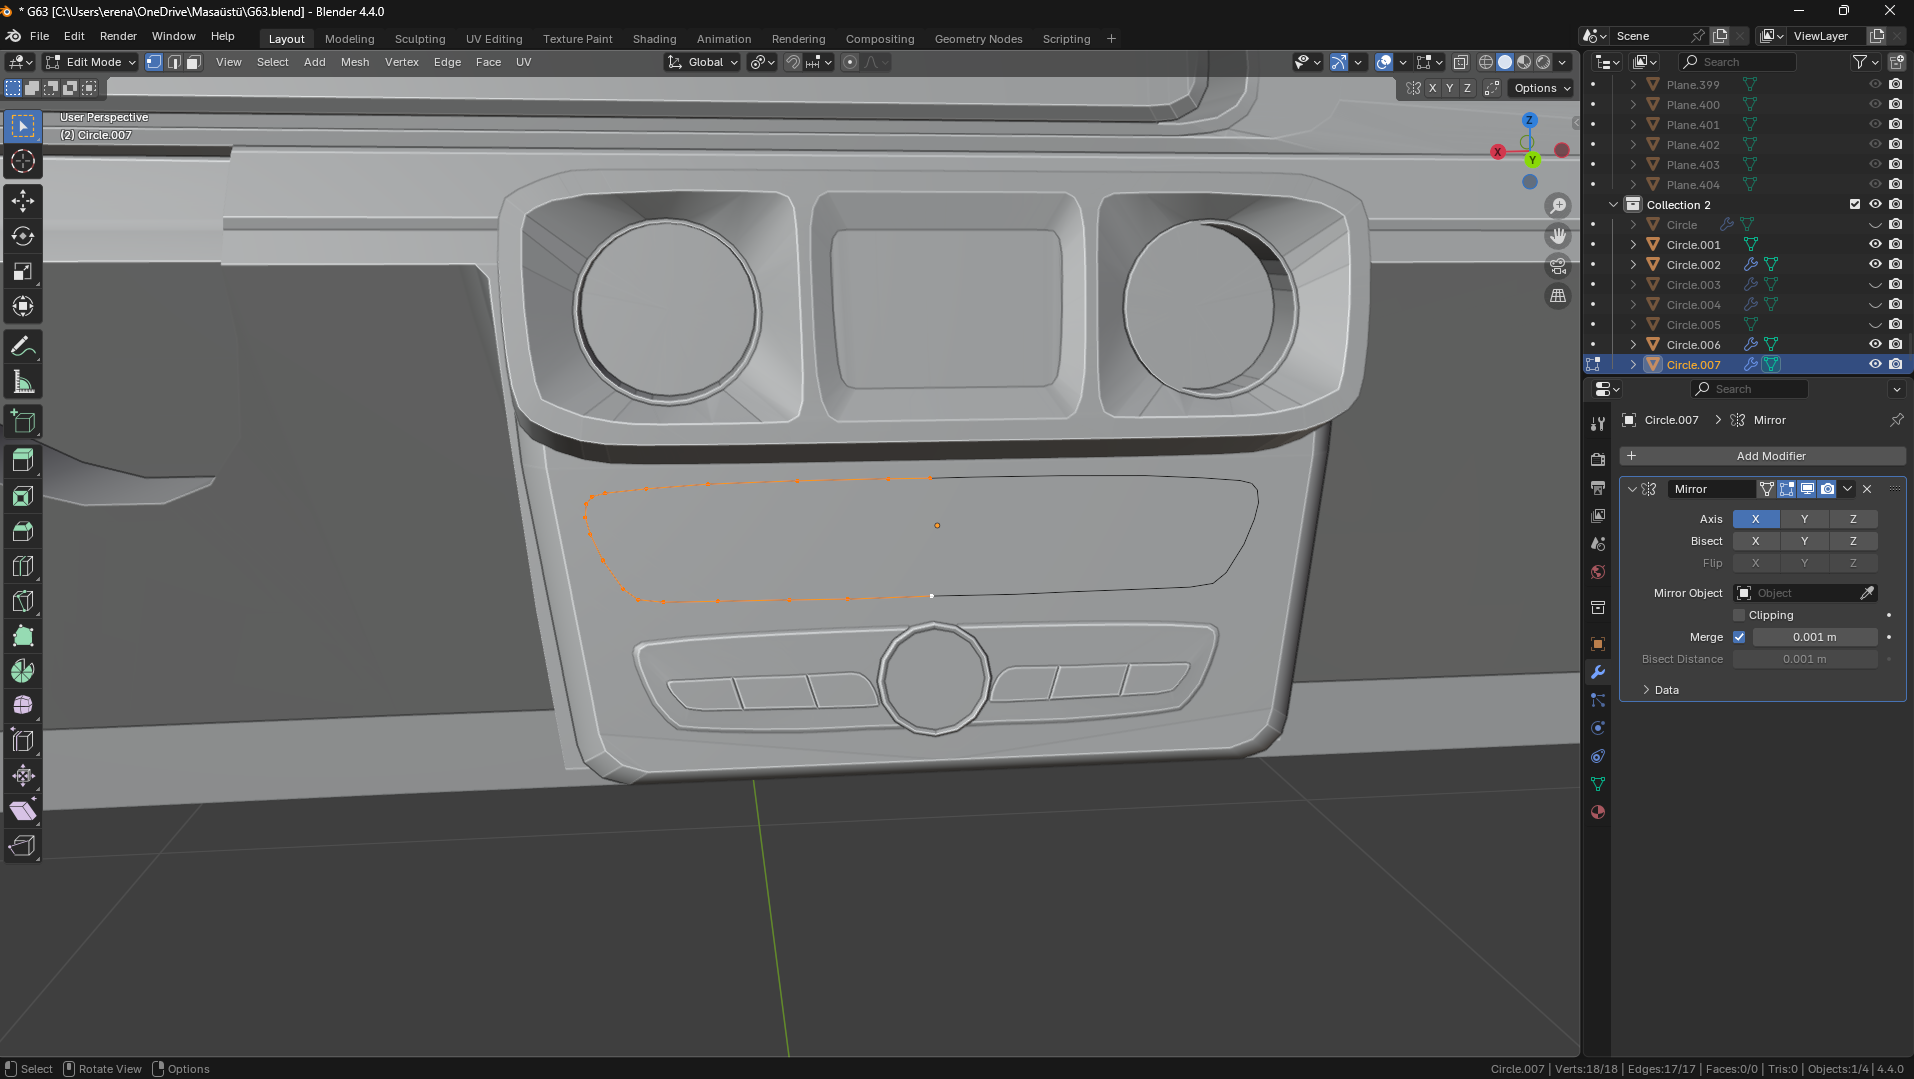This screenshot has width=1914, height=1079.
Task: Select the Bevel tool
Action: point(23,531)
